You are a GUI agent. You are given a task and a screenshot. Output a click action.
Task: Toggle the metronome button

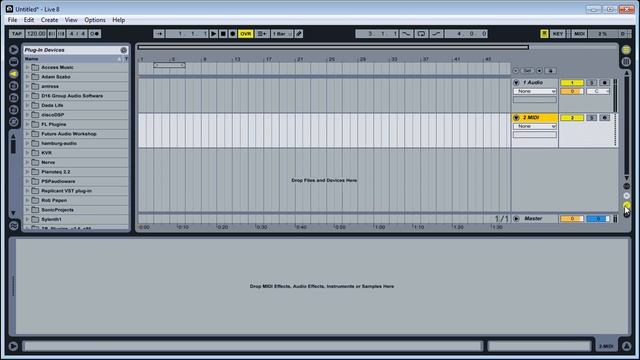point(95,34)
